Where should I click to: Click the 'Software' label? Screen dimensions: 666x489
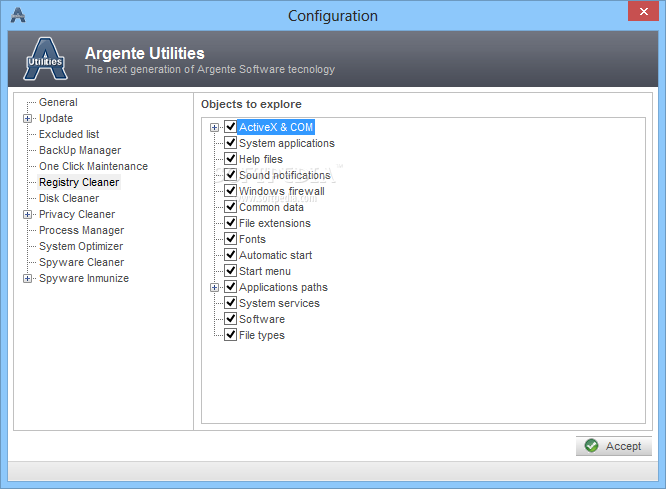pyautogui.click(x=262, y=319)
